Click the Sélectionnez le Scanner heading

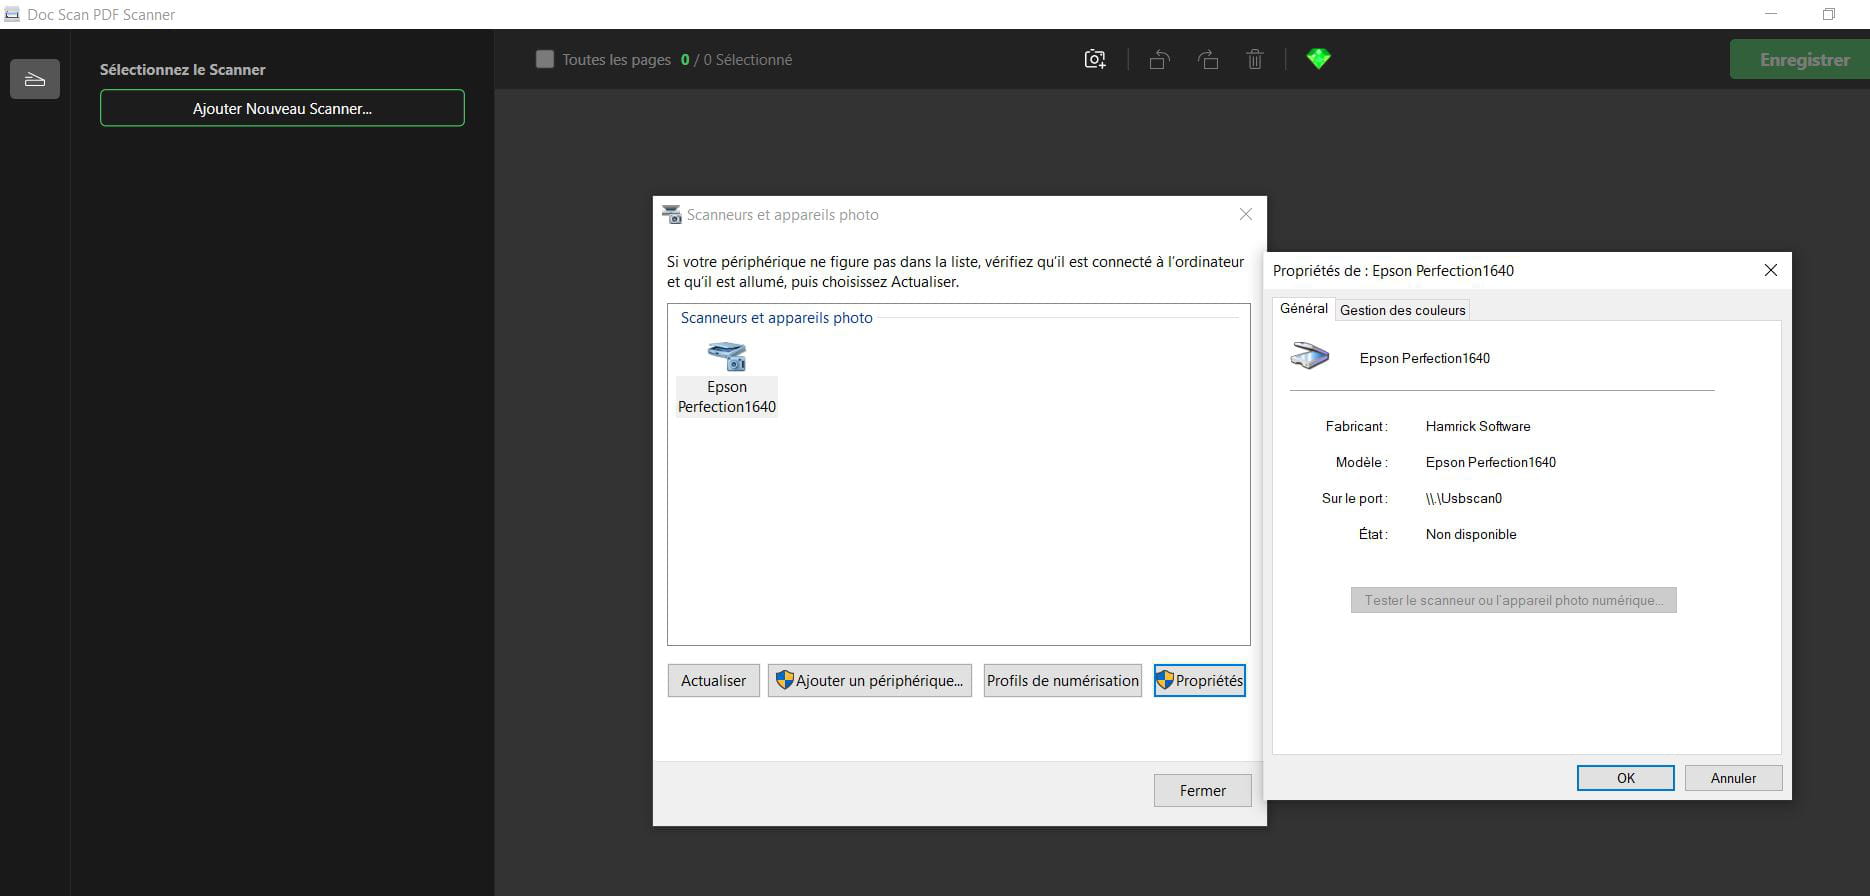click(182, 69)
